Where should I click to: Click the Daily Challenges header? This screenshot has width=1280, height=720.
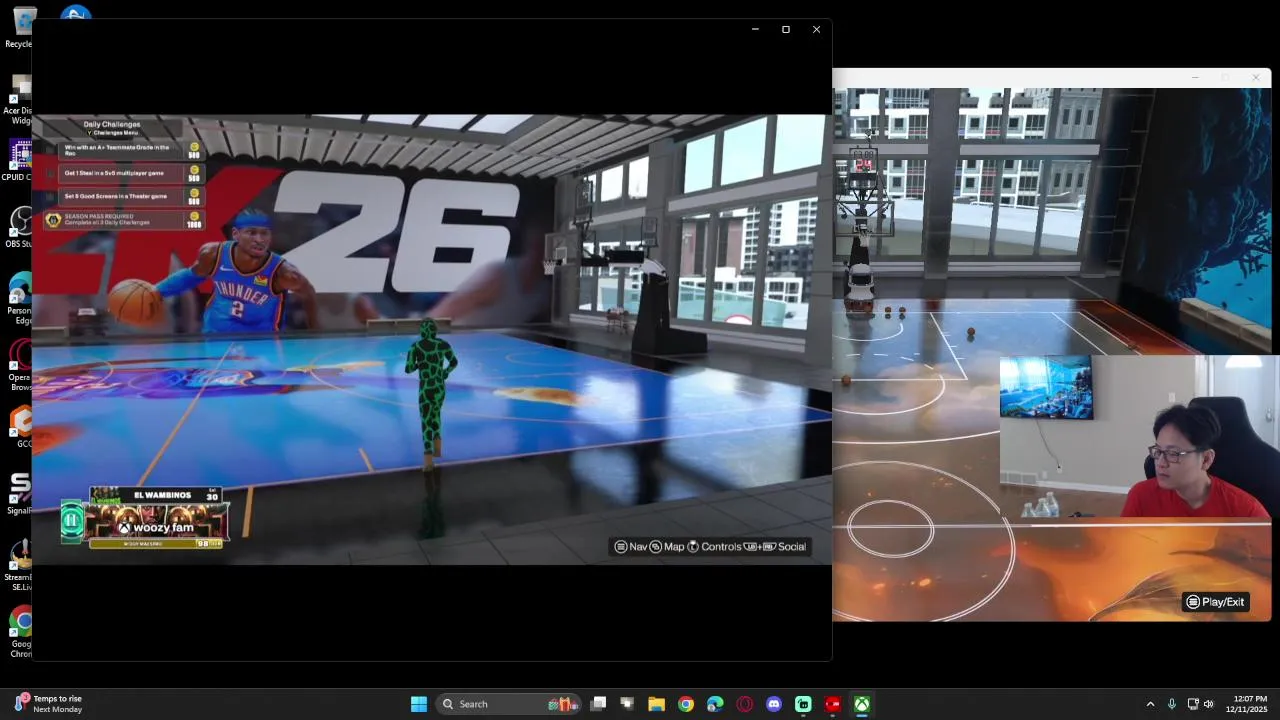[x=112, y=124]
